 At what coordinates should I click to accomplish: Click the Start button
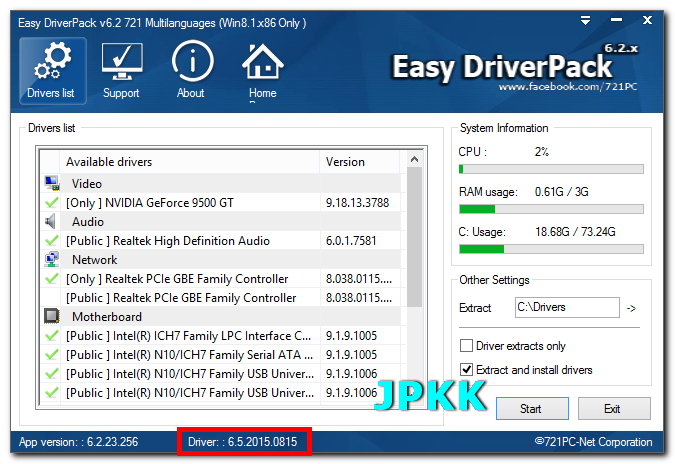click(x=532, y=408)
